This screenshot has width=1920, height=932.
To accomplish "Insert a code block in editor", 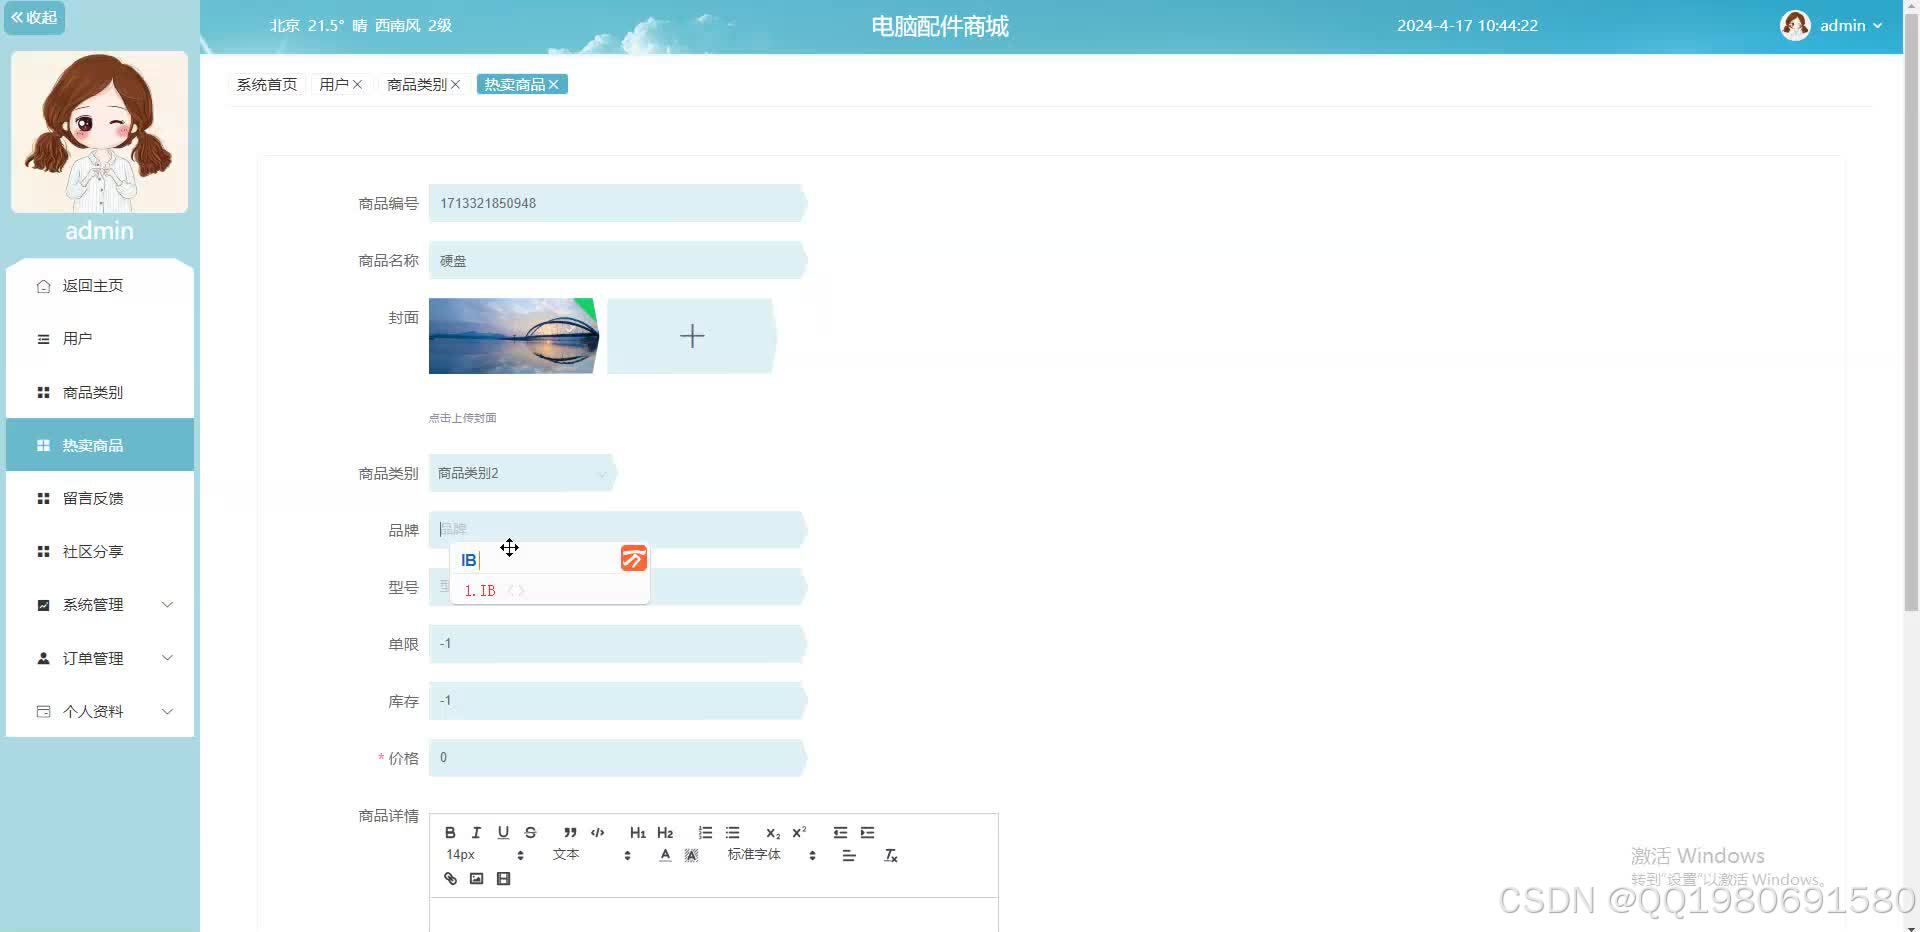I will pos(597,832).
